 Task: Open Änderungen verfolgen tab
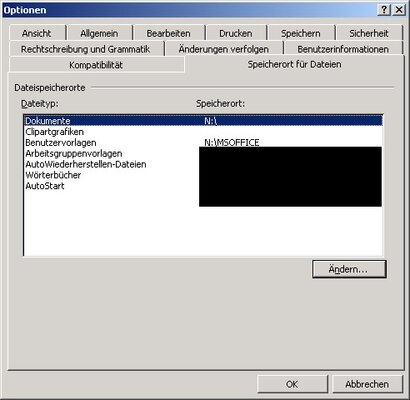coord(224,49)
